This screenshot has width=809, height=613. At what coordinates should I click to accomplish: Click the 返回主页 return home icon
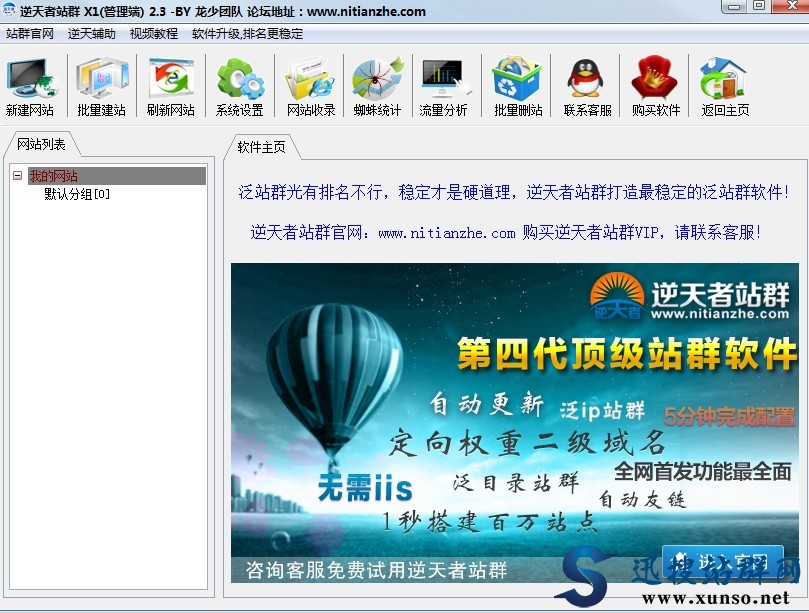point(725,87)
